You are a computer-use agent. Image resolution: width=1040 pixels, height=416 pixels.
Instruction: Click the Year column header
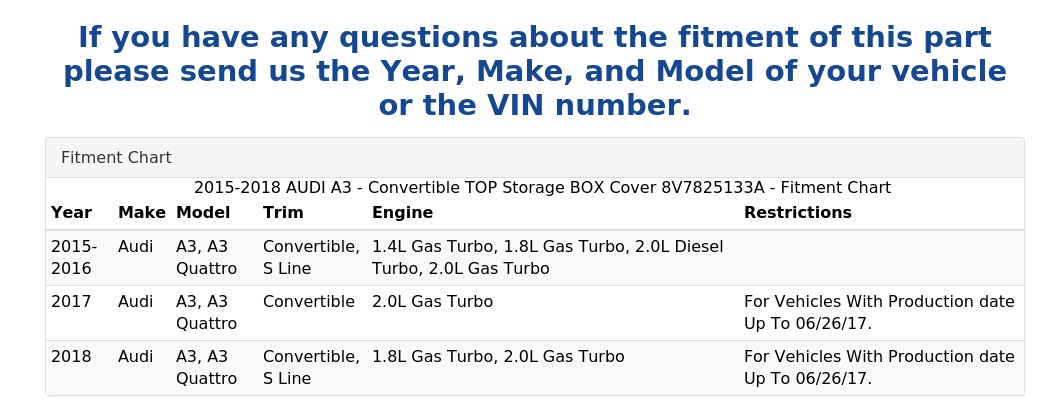coord(71,213)
